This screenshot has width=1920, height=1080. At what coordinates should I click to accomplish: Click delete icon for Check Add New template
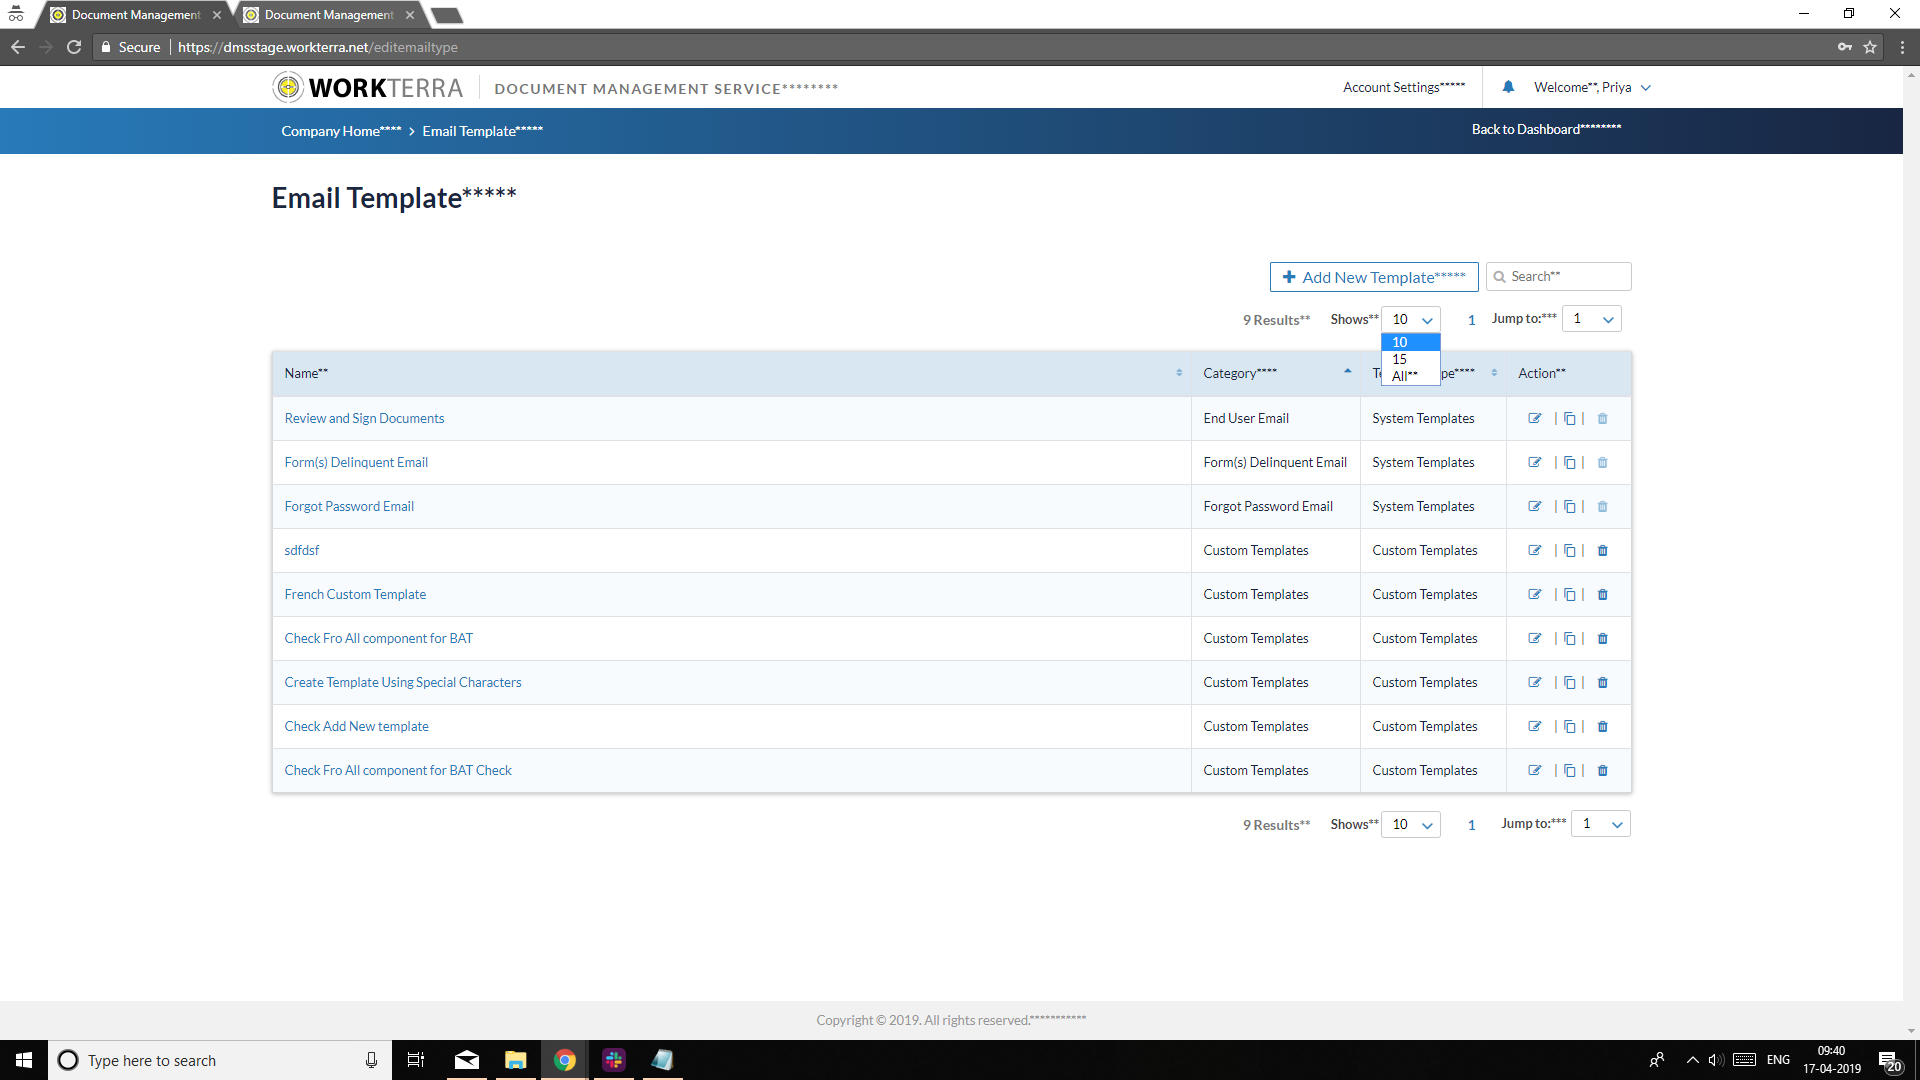coord(1602,727)
